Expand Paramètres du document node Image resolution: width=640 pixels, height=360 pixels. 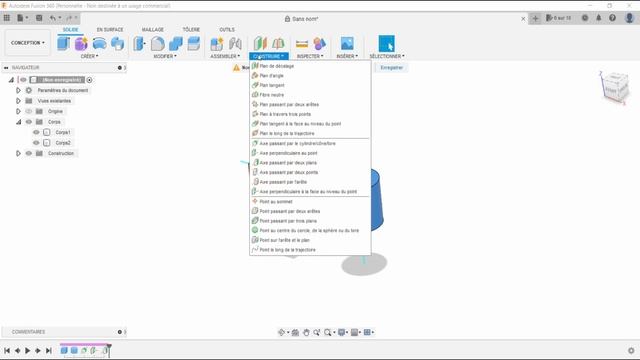(x=18, y=90)
